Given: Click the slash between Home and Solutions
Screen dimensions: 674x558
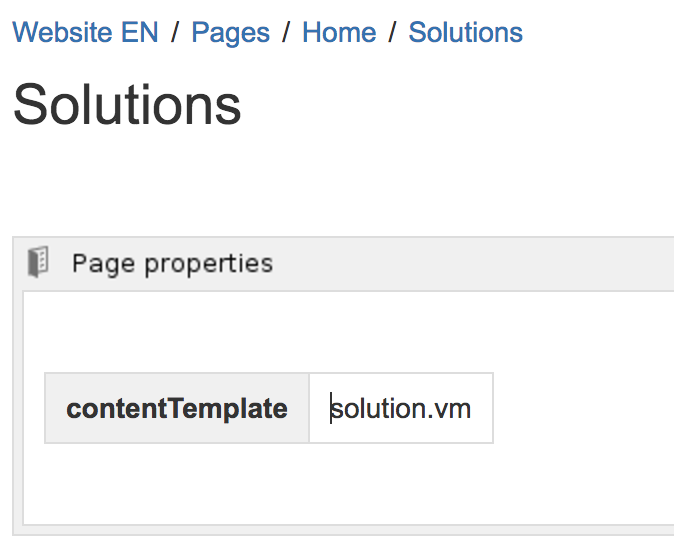Looking at the screenshot, I should click(393, 32).
